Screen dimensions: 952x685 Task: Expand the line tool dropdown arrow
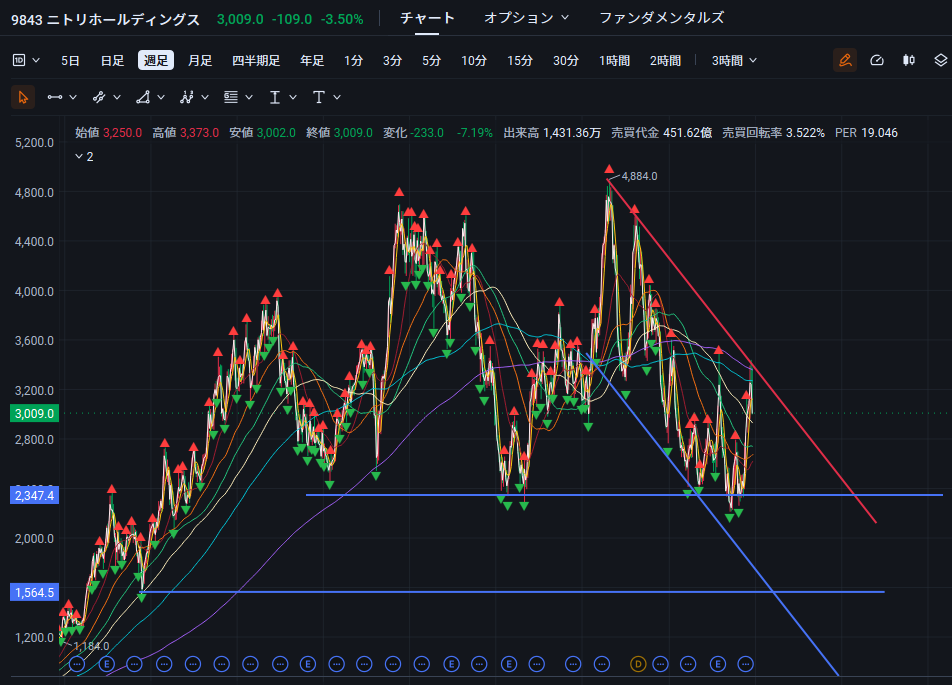(x=73, y=97)
